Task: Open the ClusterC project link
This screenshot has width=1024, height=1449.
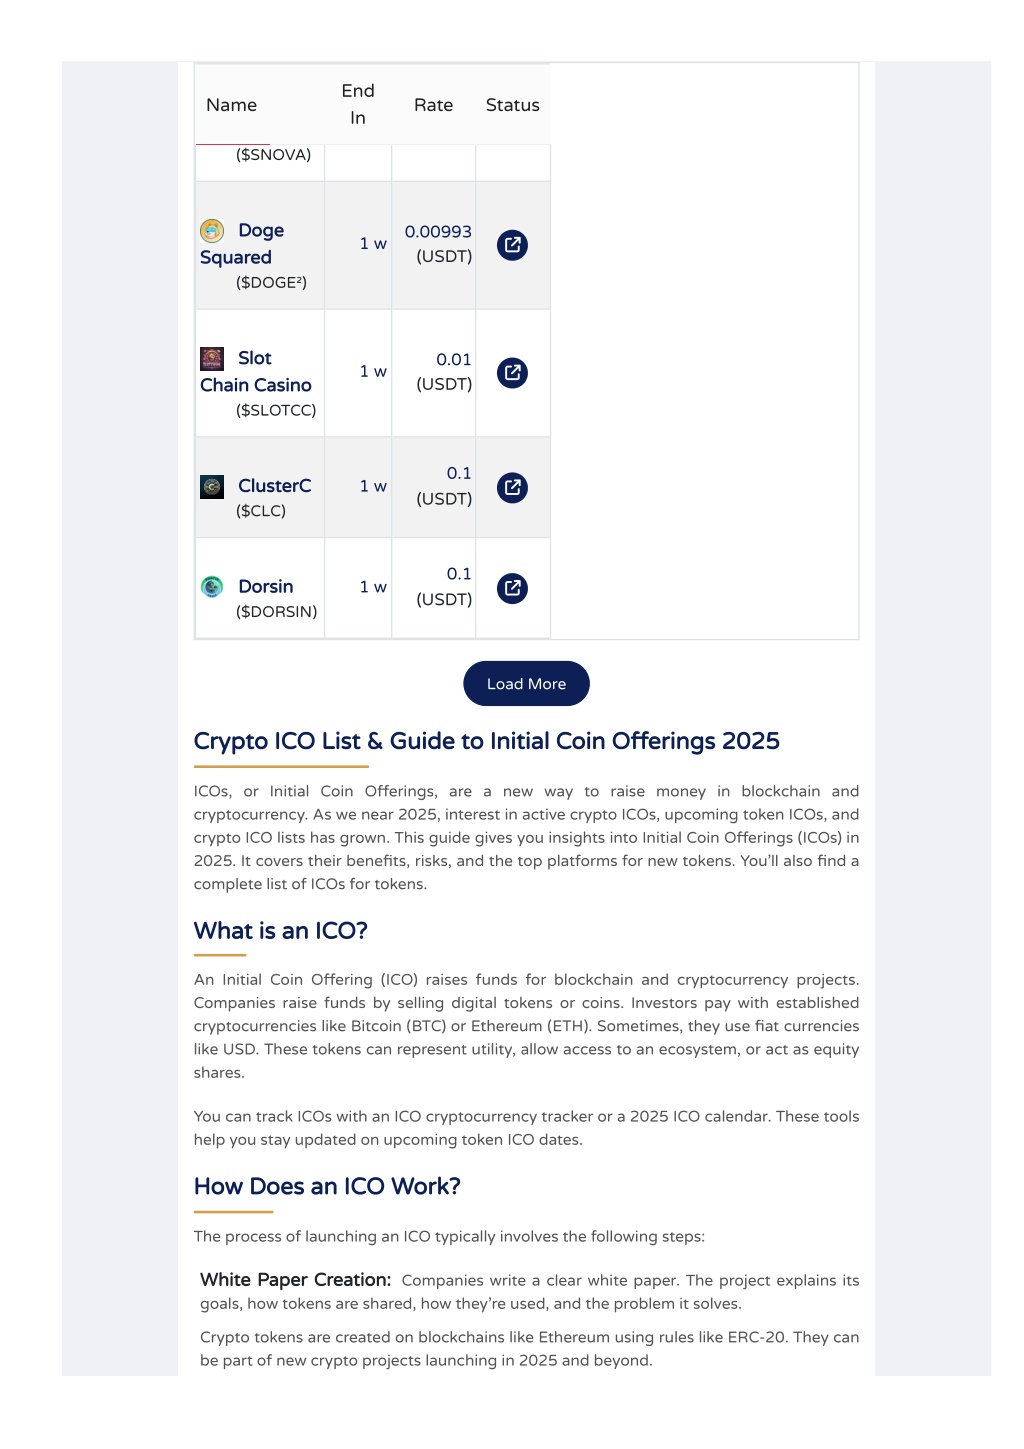Action: 274,486
